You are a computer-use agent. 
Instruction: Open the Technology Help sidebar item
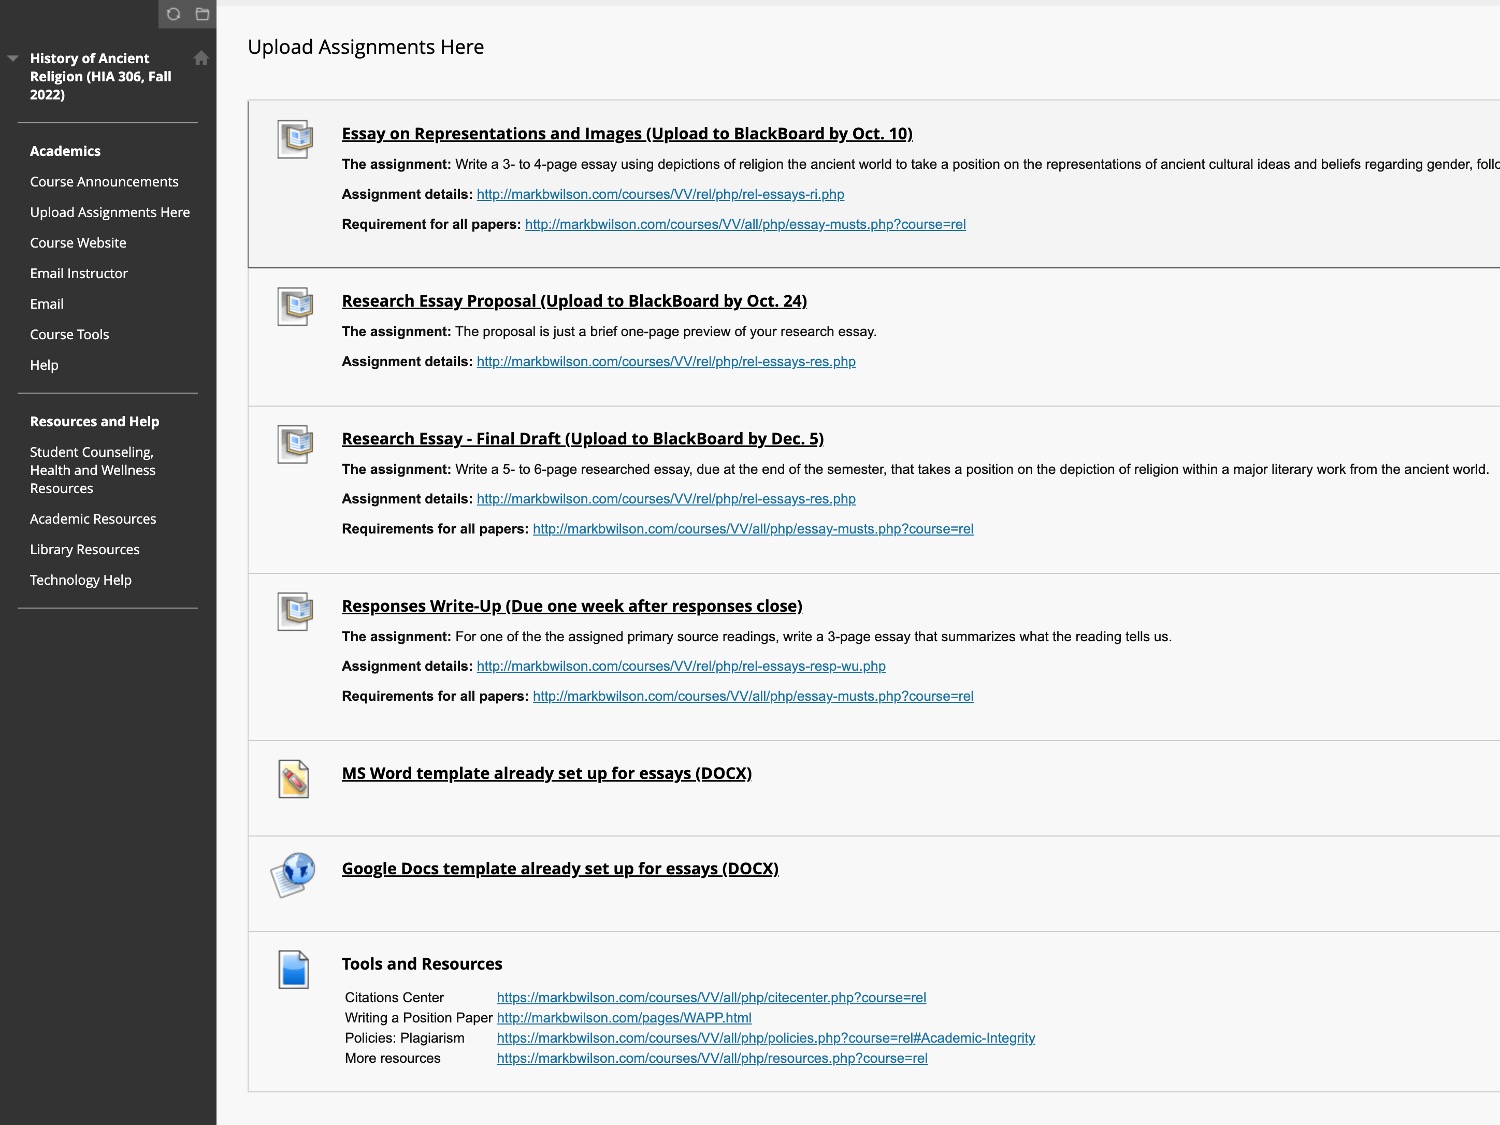click(81, 580)
